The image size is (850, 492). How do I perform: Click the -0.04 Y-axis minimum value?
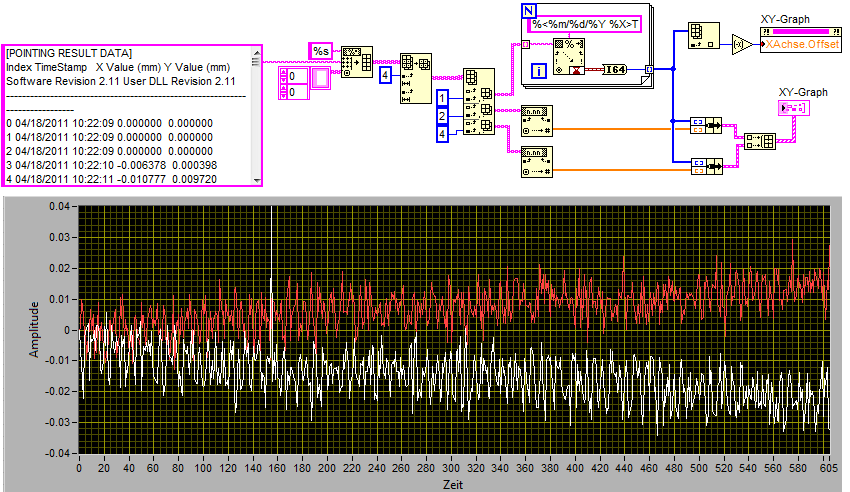click(57, 453)
